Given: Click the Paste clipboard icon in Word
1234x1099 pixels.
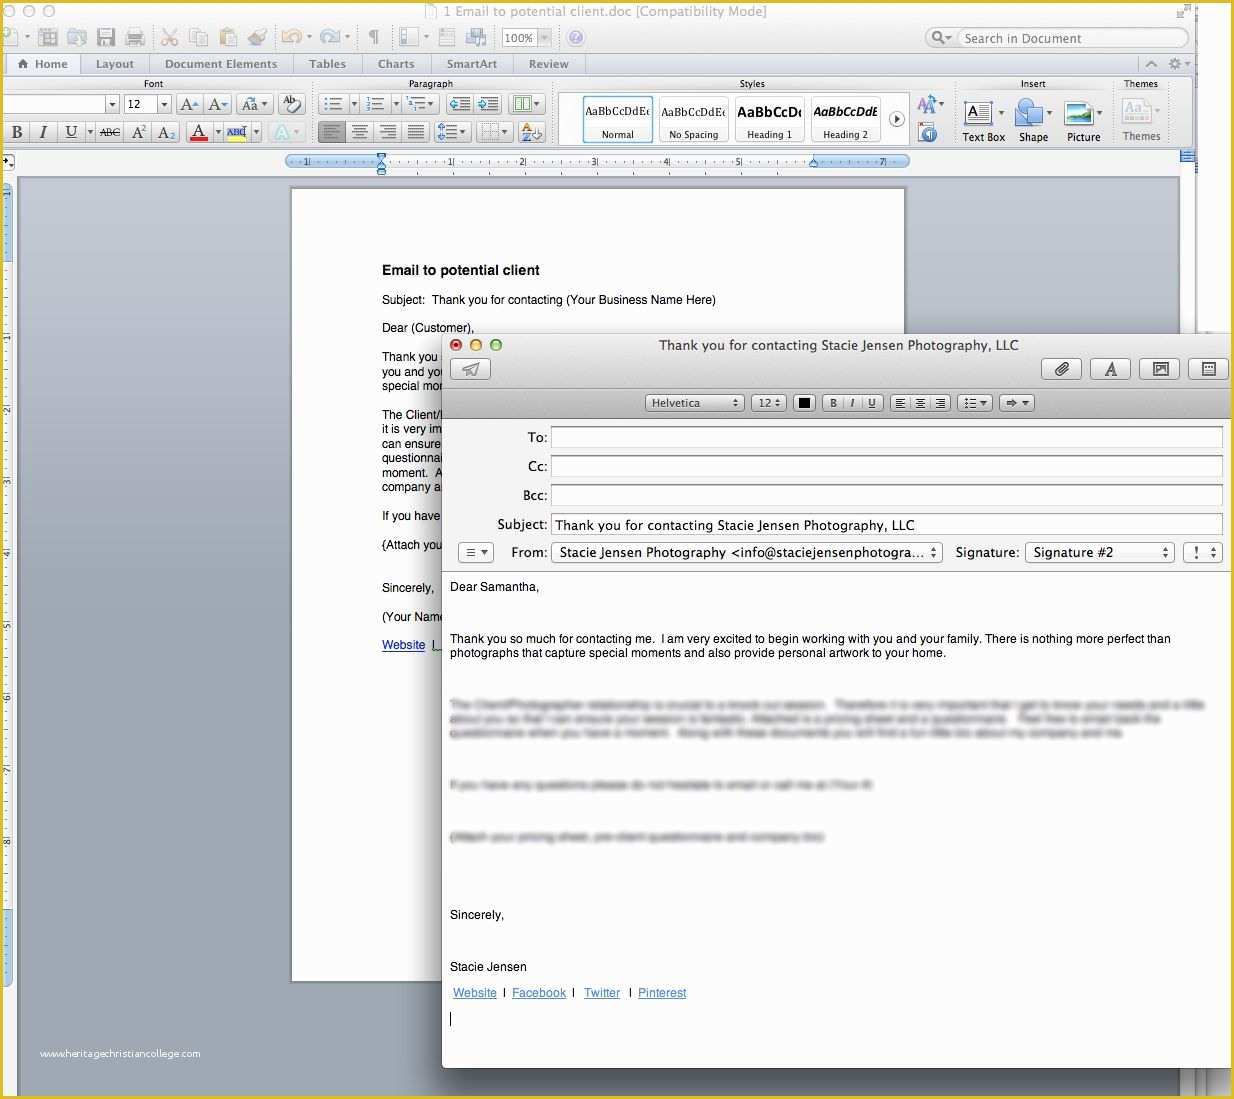Looking at the screenshot, I should pyautogui.click(x=228, y=37).
